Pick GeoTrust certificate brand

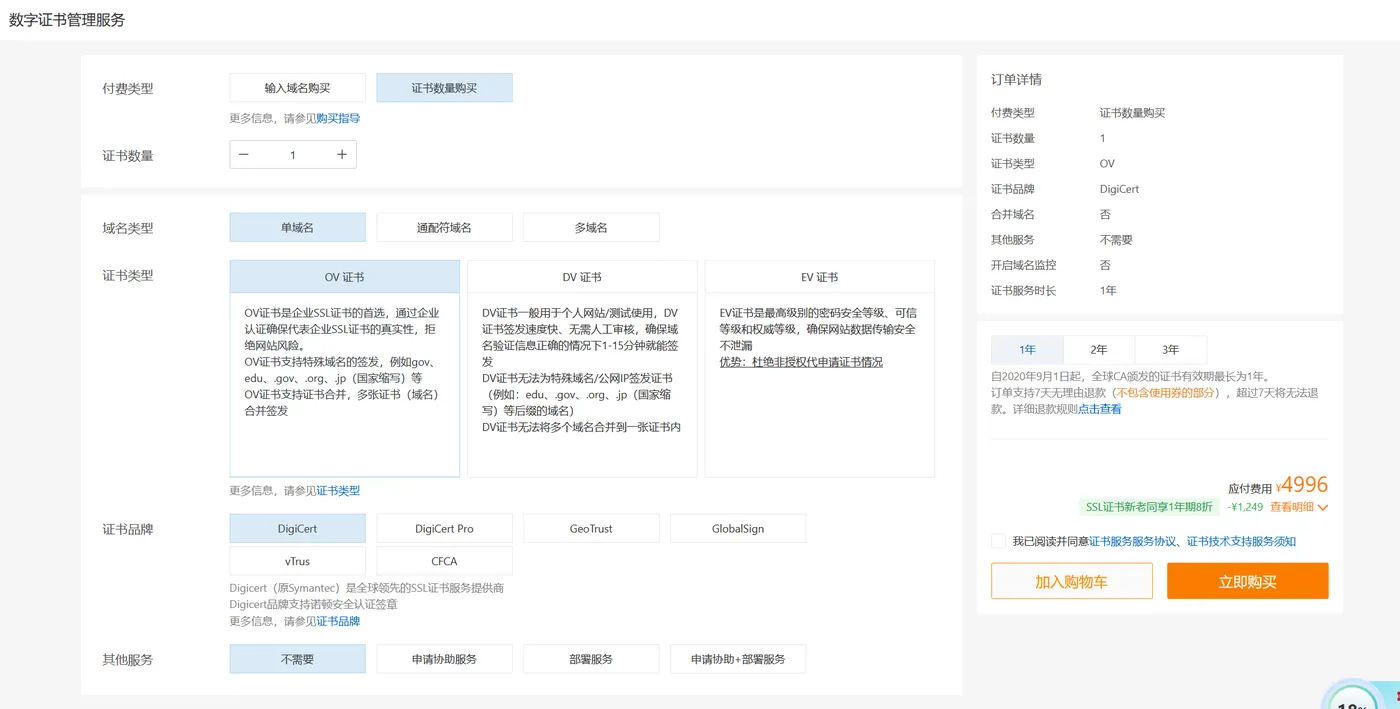point(591,529)
